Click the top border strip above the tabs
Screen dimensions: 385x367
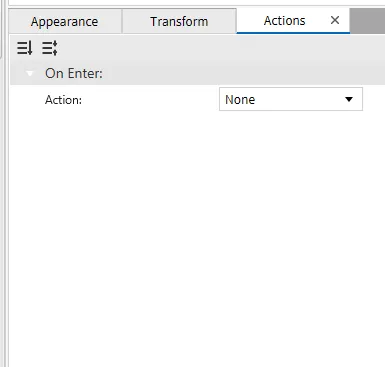pos(197,3)
